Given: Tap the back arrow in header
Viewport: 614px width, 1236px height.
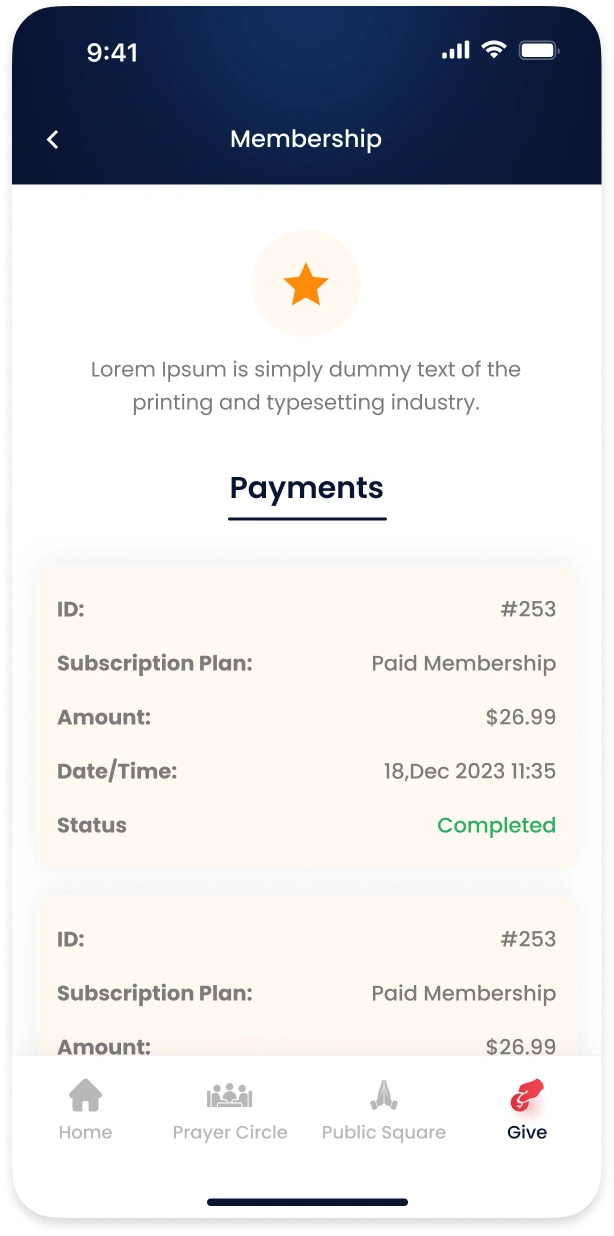Looking at the screenshot, I should pyautogui.click(x=53, y=140).
